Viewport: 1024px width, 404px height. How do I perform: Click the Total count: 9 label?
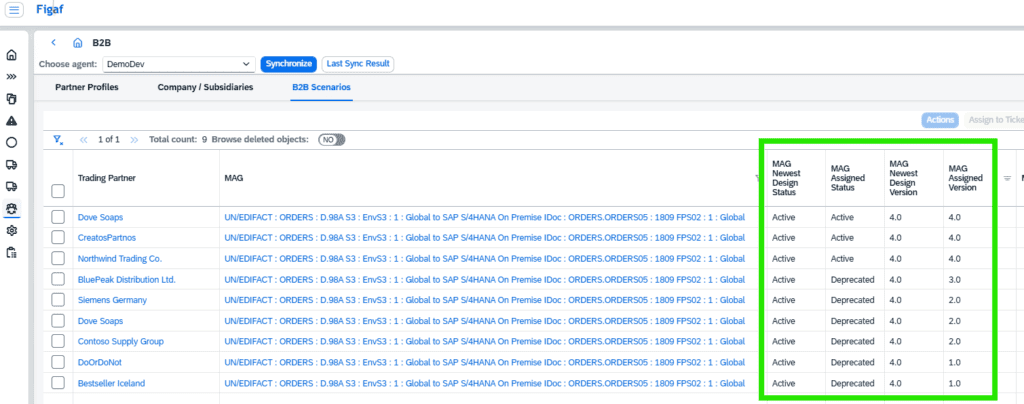click(x=178, y=140)
